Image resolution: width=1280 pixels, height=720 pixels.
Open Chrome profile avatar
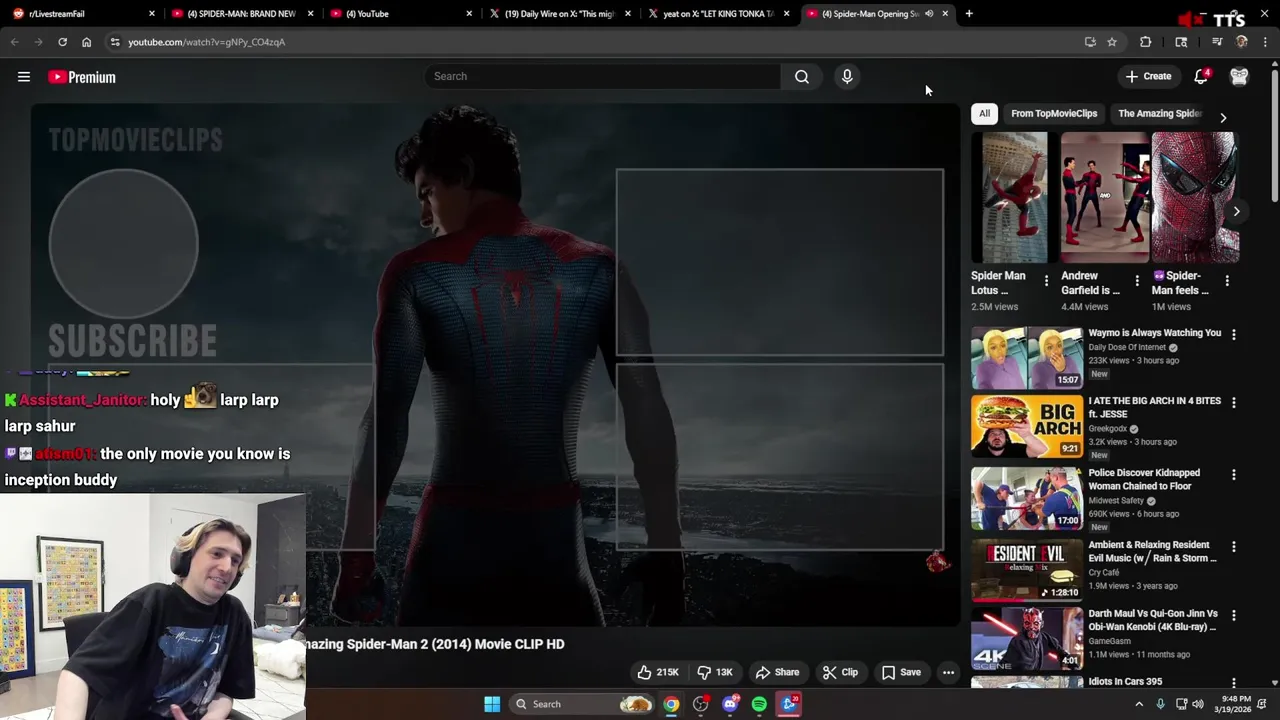pos(1242,42)
